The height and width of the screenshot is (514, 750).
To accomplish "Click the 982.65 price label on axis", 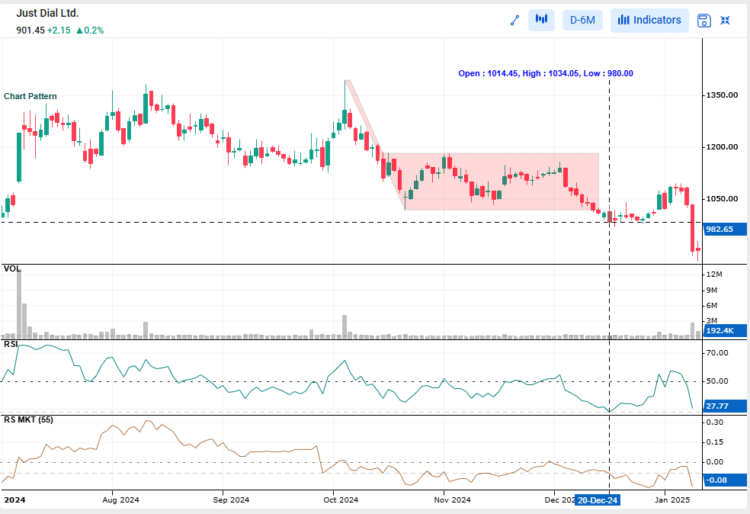I will pos(720,229).
